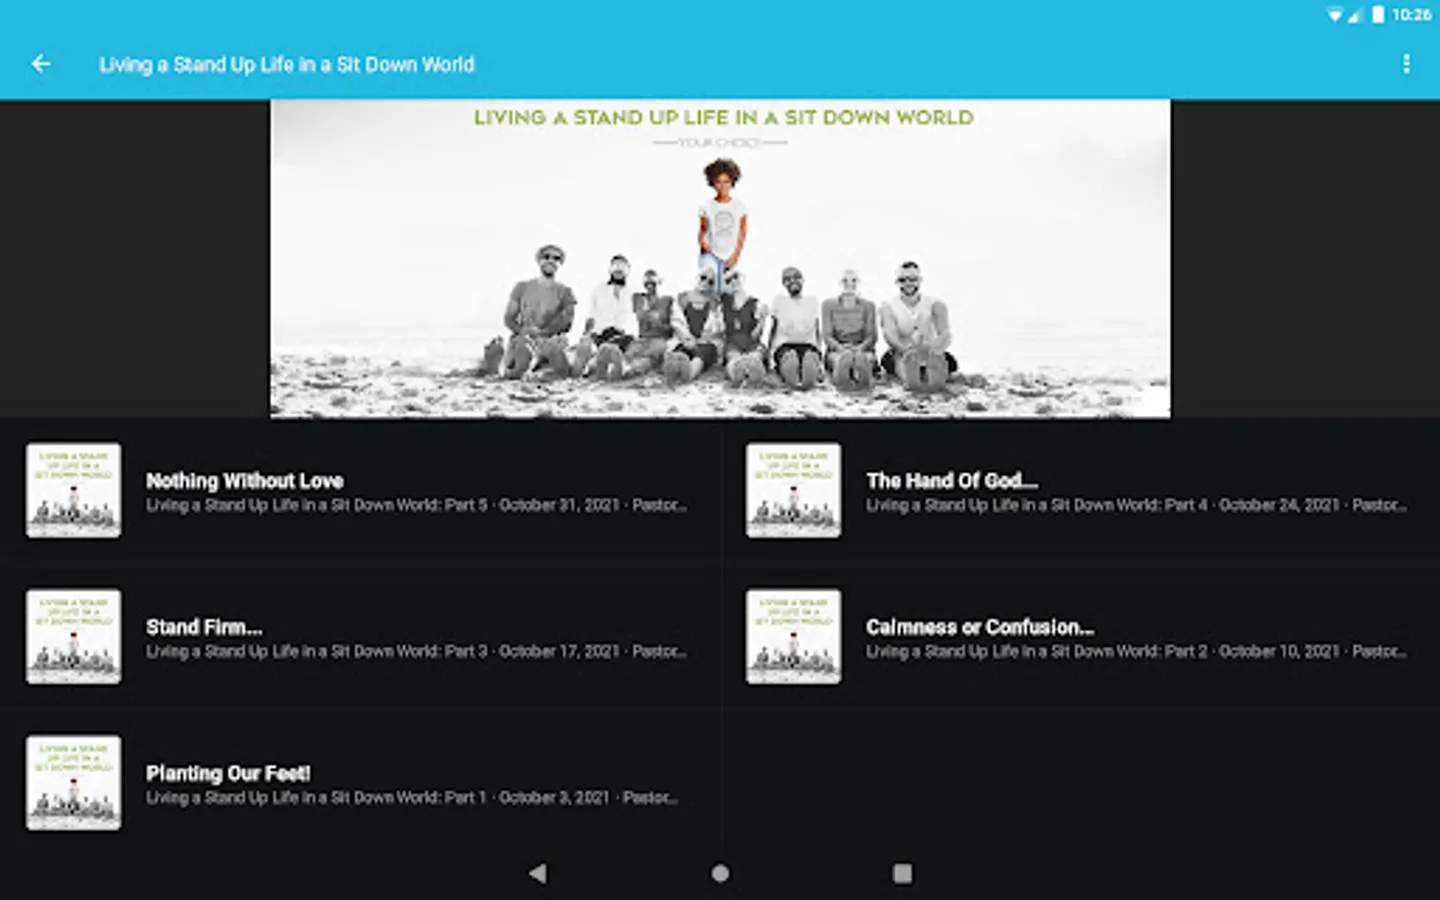The height and width of the screenshot is (900, 1440).
Task: Tap the Android back navigation triangle
Action: [538, 873]
